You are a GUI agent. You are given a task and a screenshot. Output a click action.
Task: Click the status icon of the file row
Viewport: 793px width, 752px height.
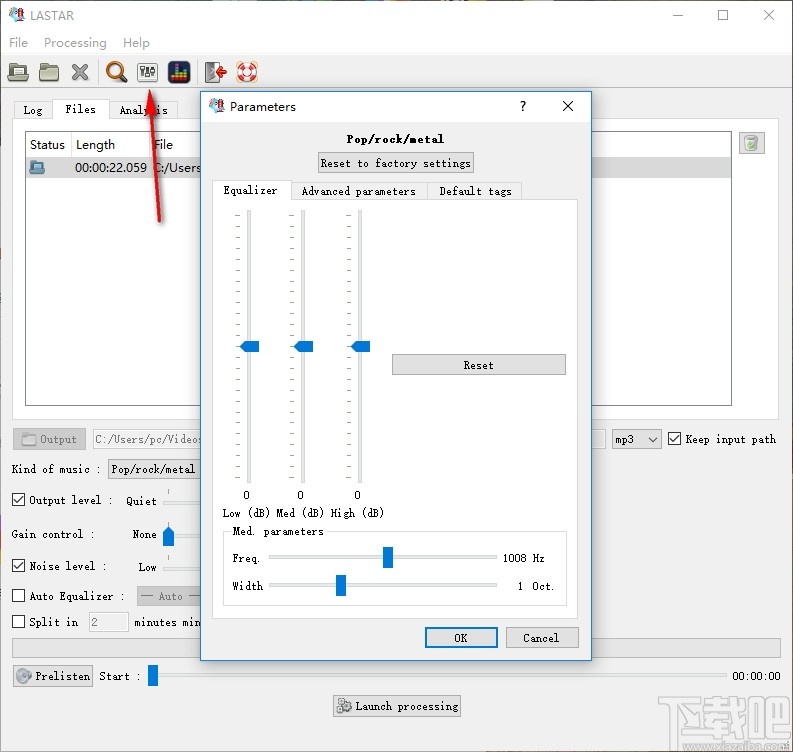click(37, 167)
